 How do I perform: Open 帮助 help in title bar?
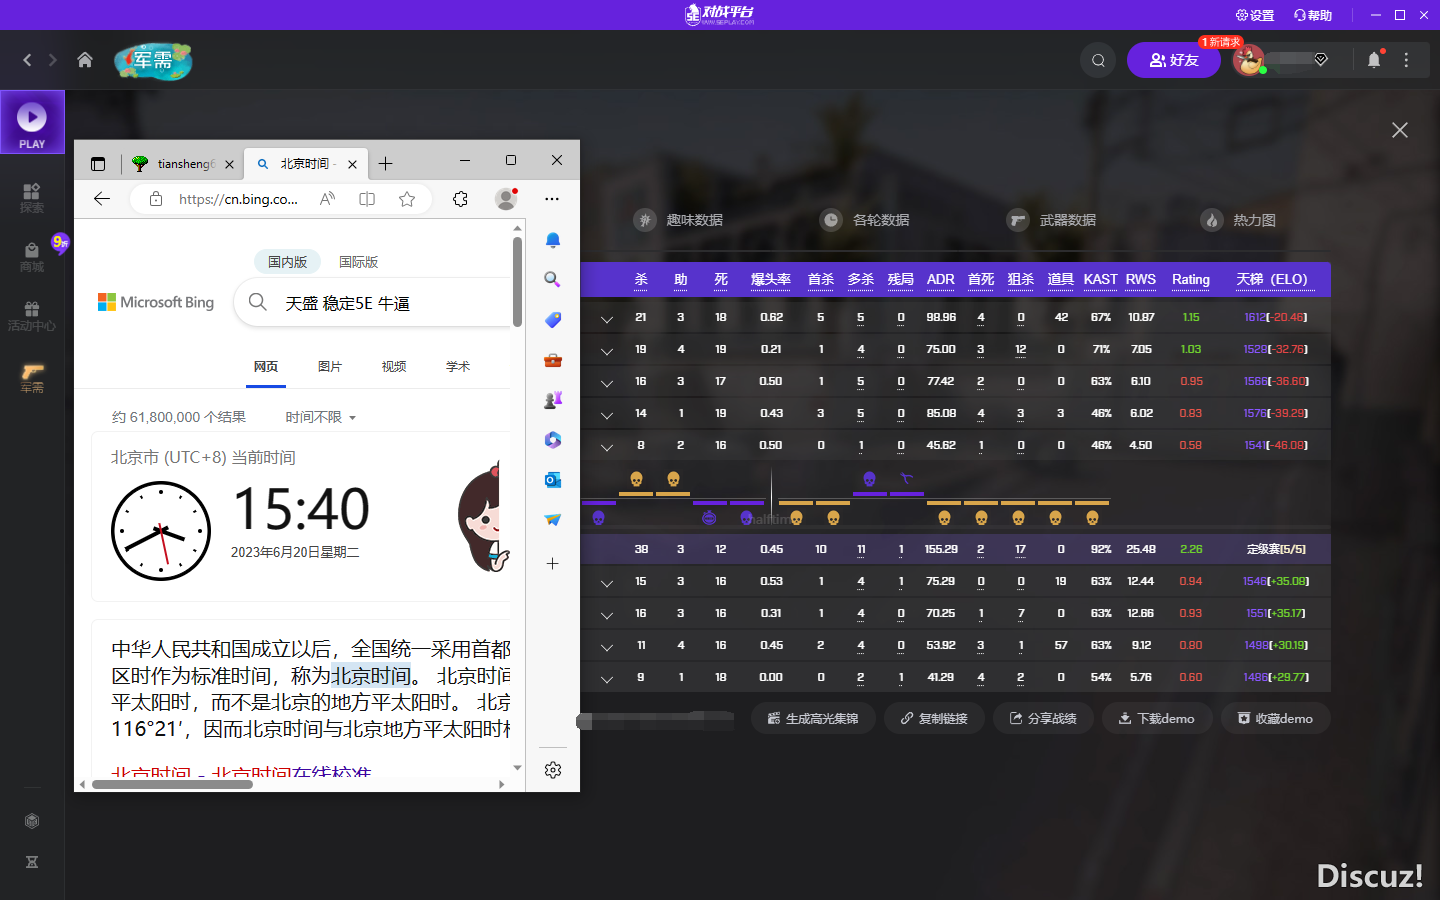1313,15
